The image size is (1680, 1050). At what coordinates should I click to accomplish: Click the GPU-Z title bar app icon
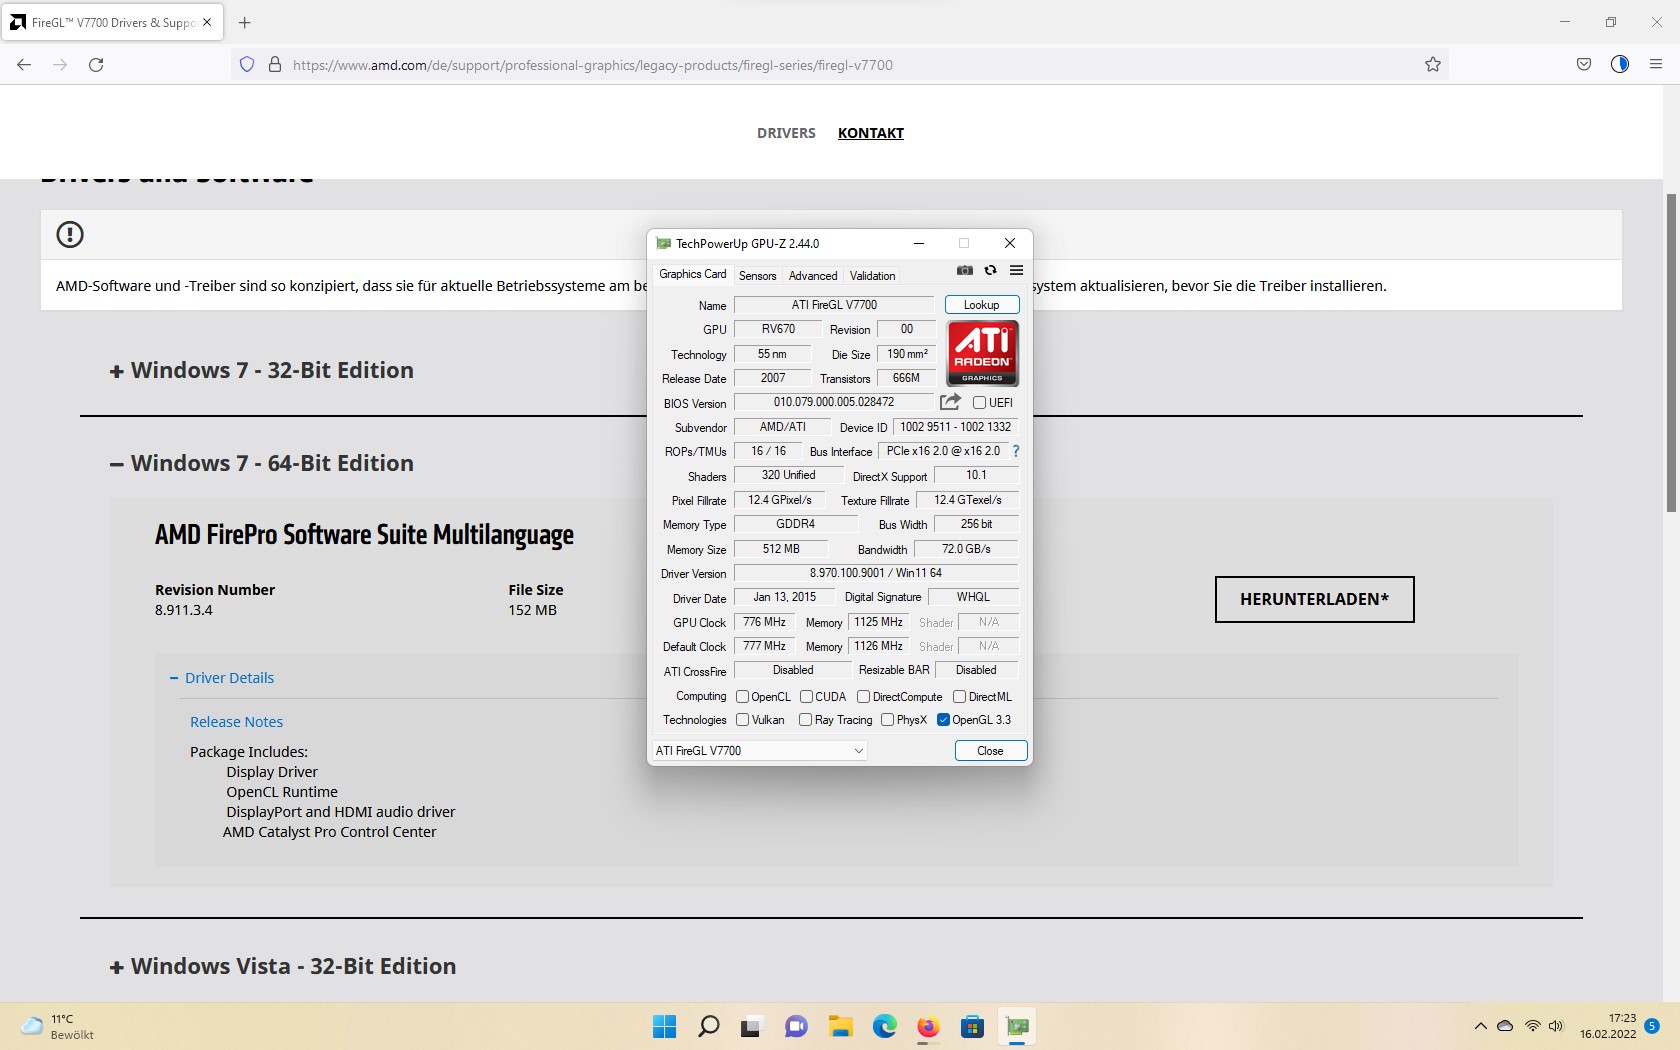pyautogui.click(x=663, y=243)
